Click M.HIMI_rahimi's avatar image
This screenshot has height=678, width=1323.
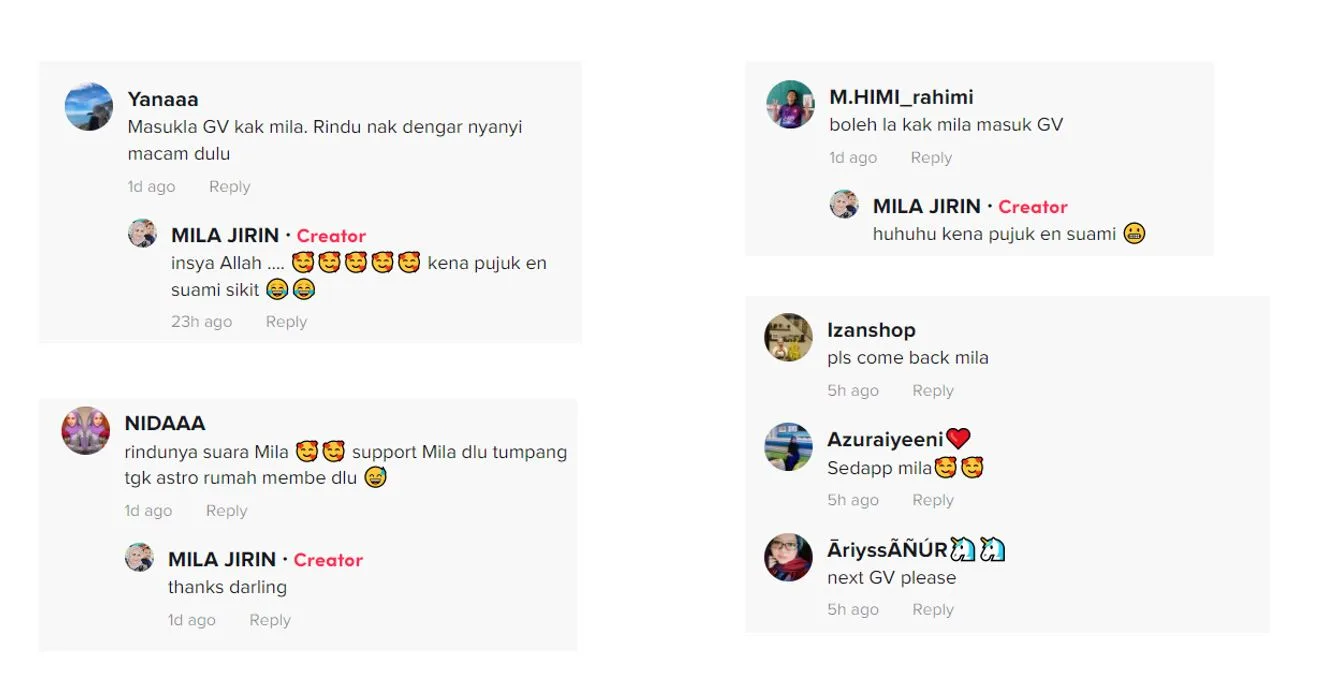point(790,105)
